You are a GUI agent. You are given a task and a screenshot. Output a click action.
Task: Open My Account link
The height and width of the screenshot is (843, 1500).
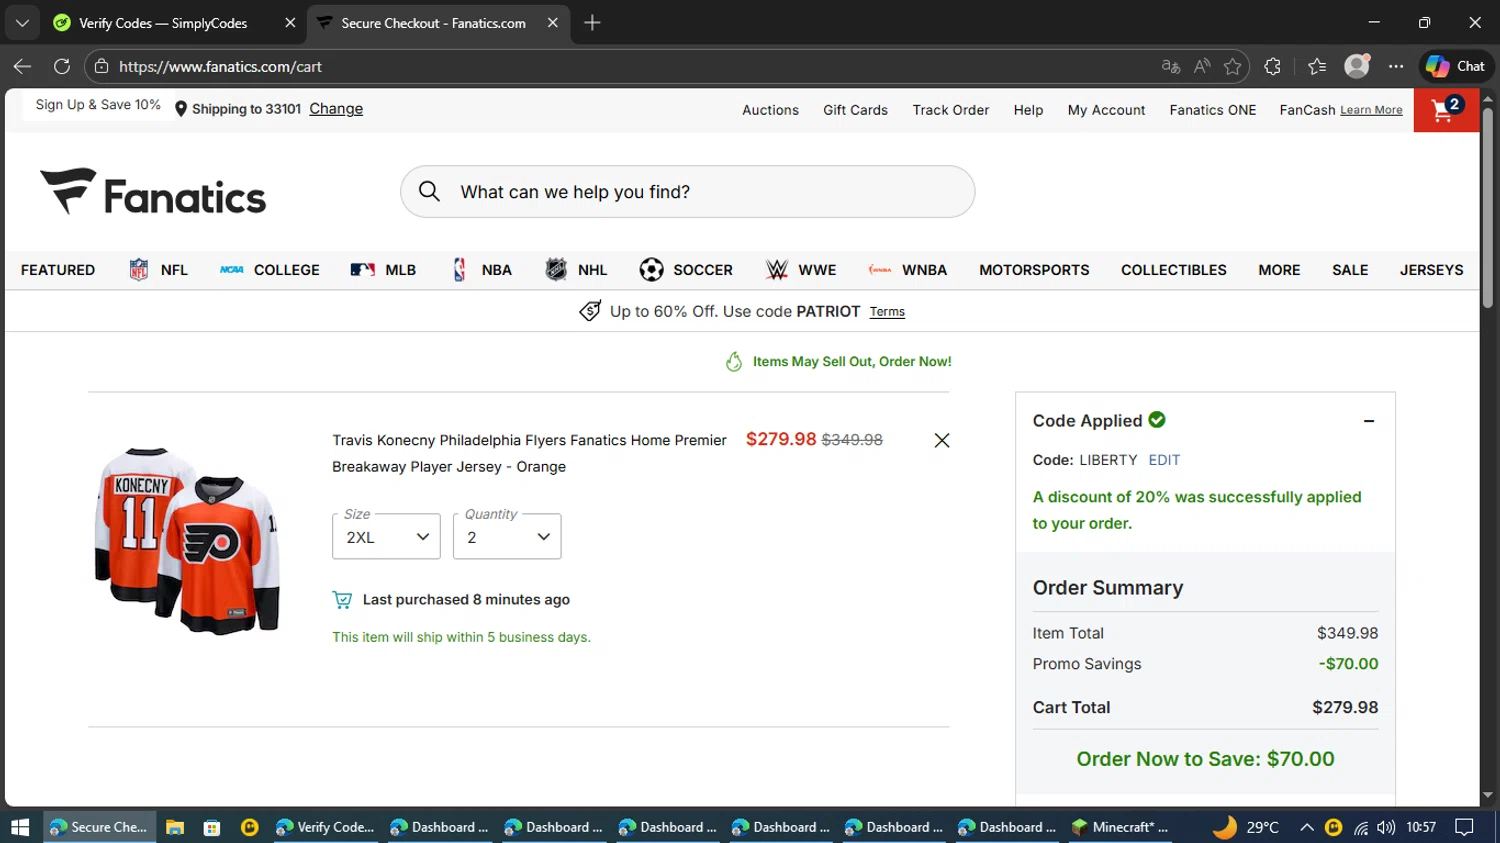tap(1106, 110)
